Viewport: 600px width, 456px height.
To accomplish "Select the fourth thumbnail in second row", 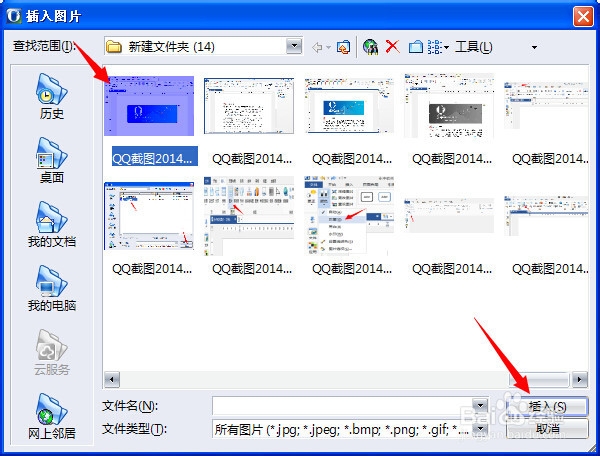I will [x=449, y=216].
